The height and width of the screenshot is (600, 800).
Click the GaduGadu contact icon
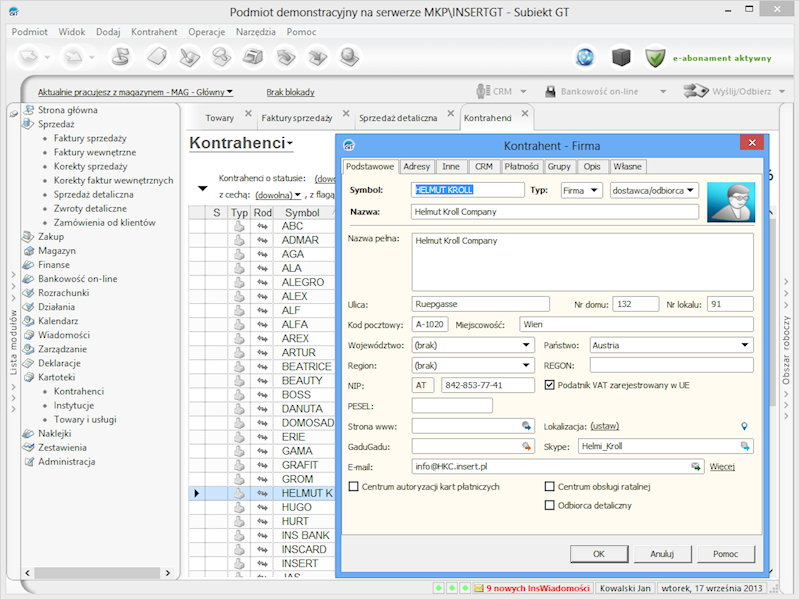point(526,446)
